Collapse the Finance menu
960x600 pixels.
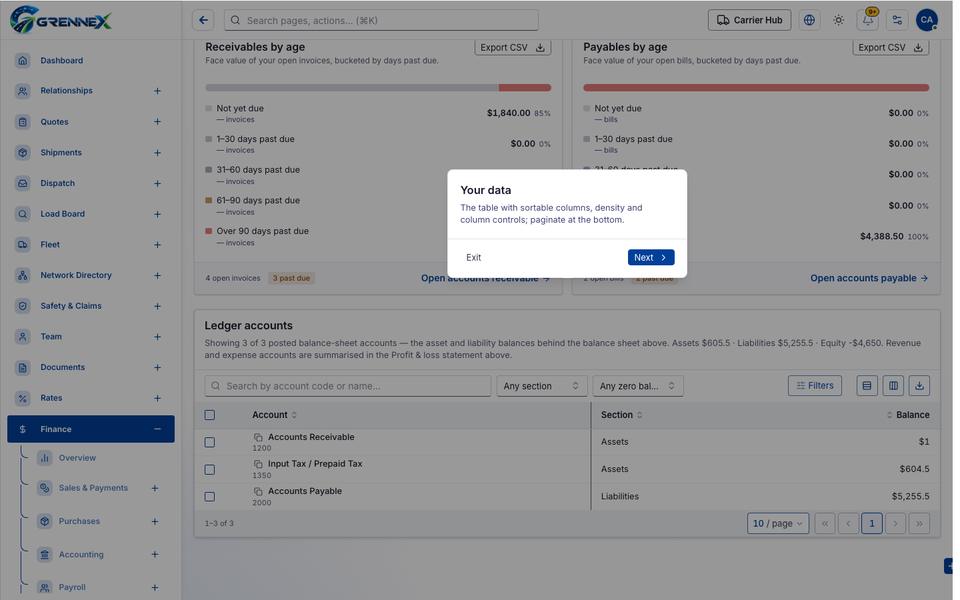coord(157,429)
